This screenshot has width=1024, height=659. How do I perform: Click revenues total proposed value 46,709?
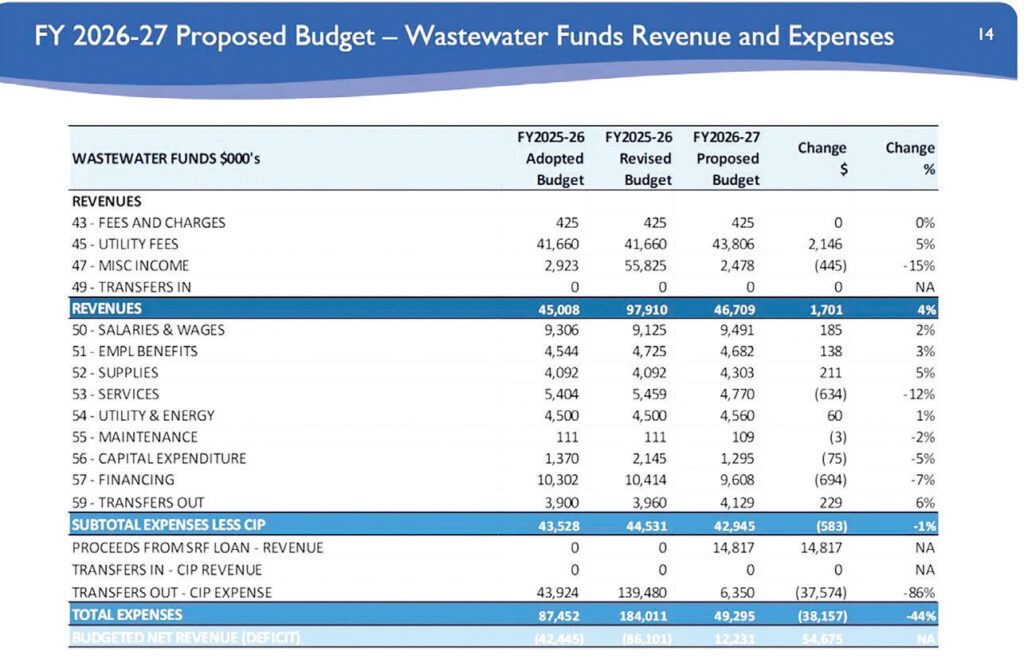click(734, 310)
